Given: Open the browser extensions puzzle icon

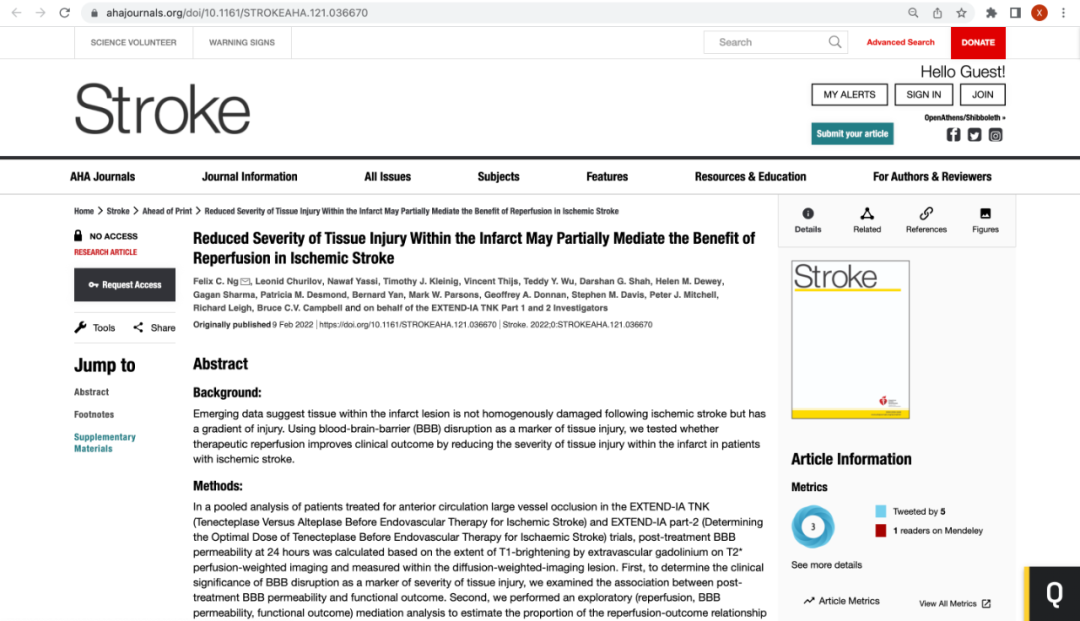Looking at the screenshot, I should click(991, 12).
